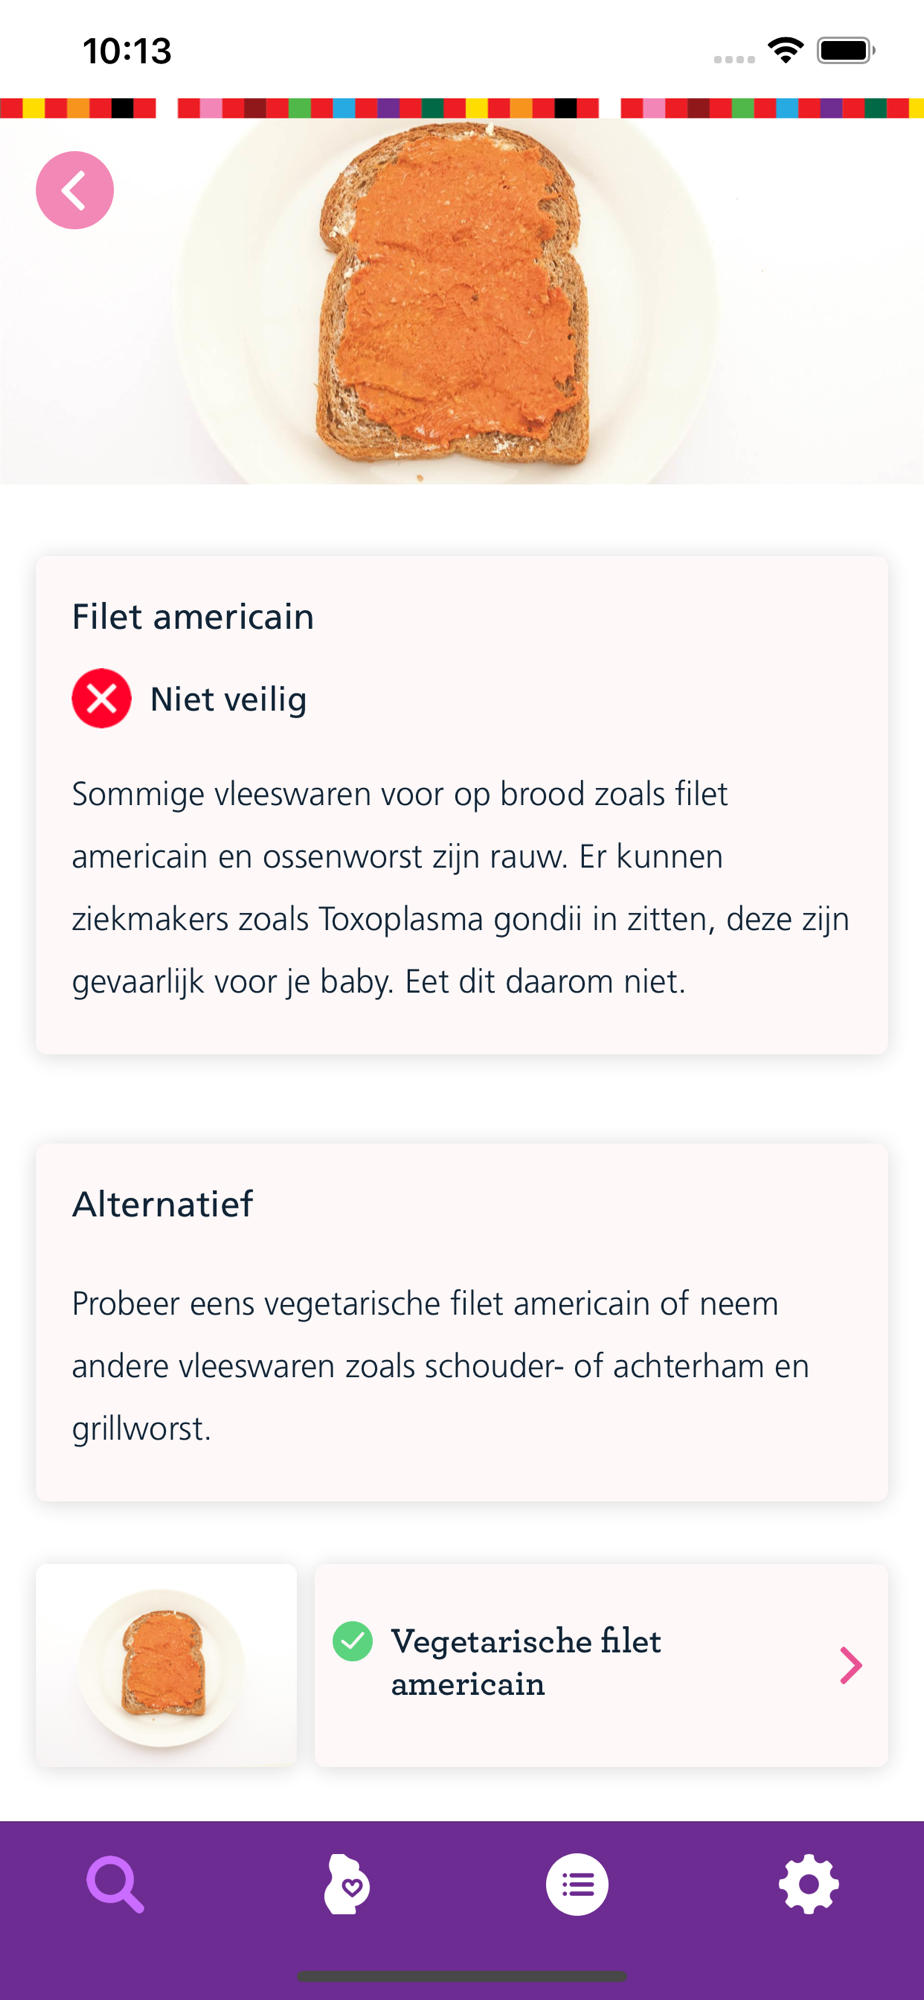The image size is (924, 2000).
Task: Open settings gear in bottom bar
Action: point(808,1885)
